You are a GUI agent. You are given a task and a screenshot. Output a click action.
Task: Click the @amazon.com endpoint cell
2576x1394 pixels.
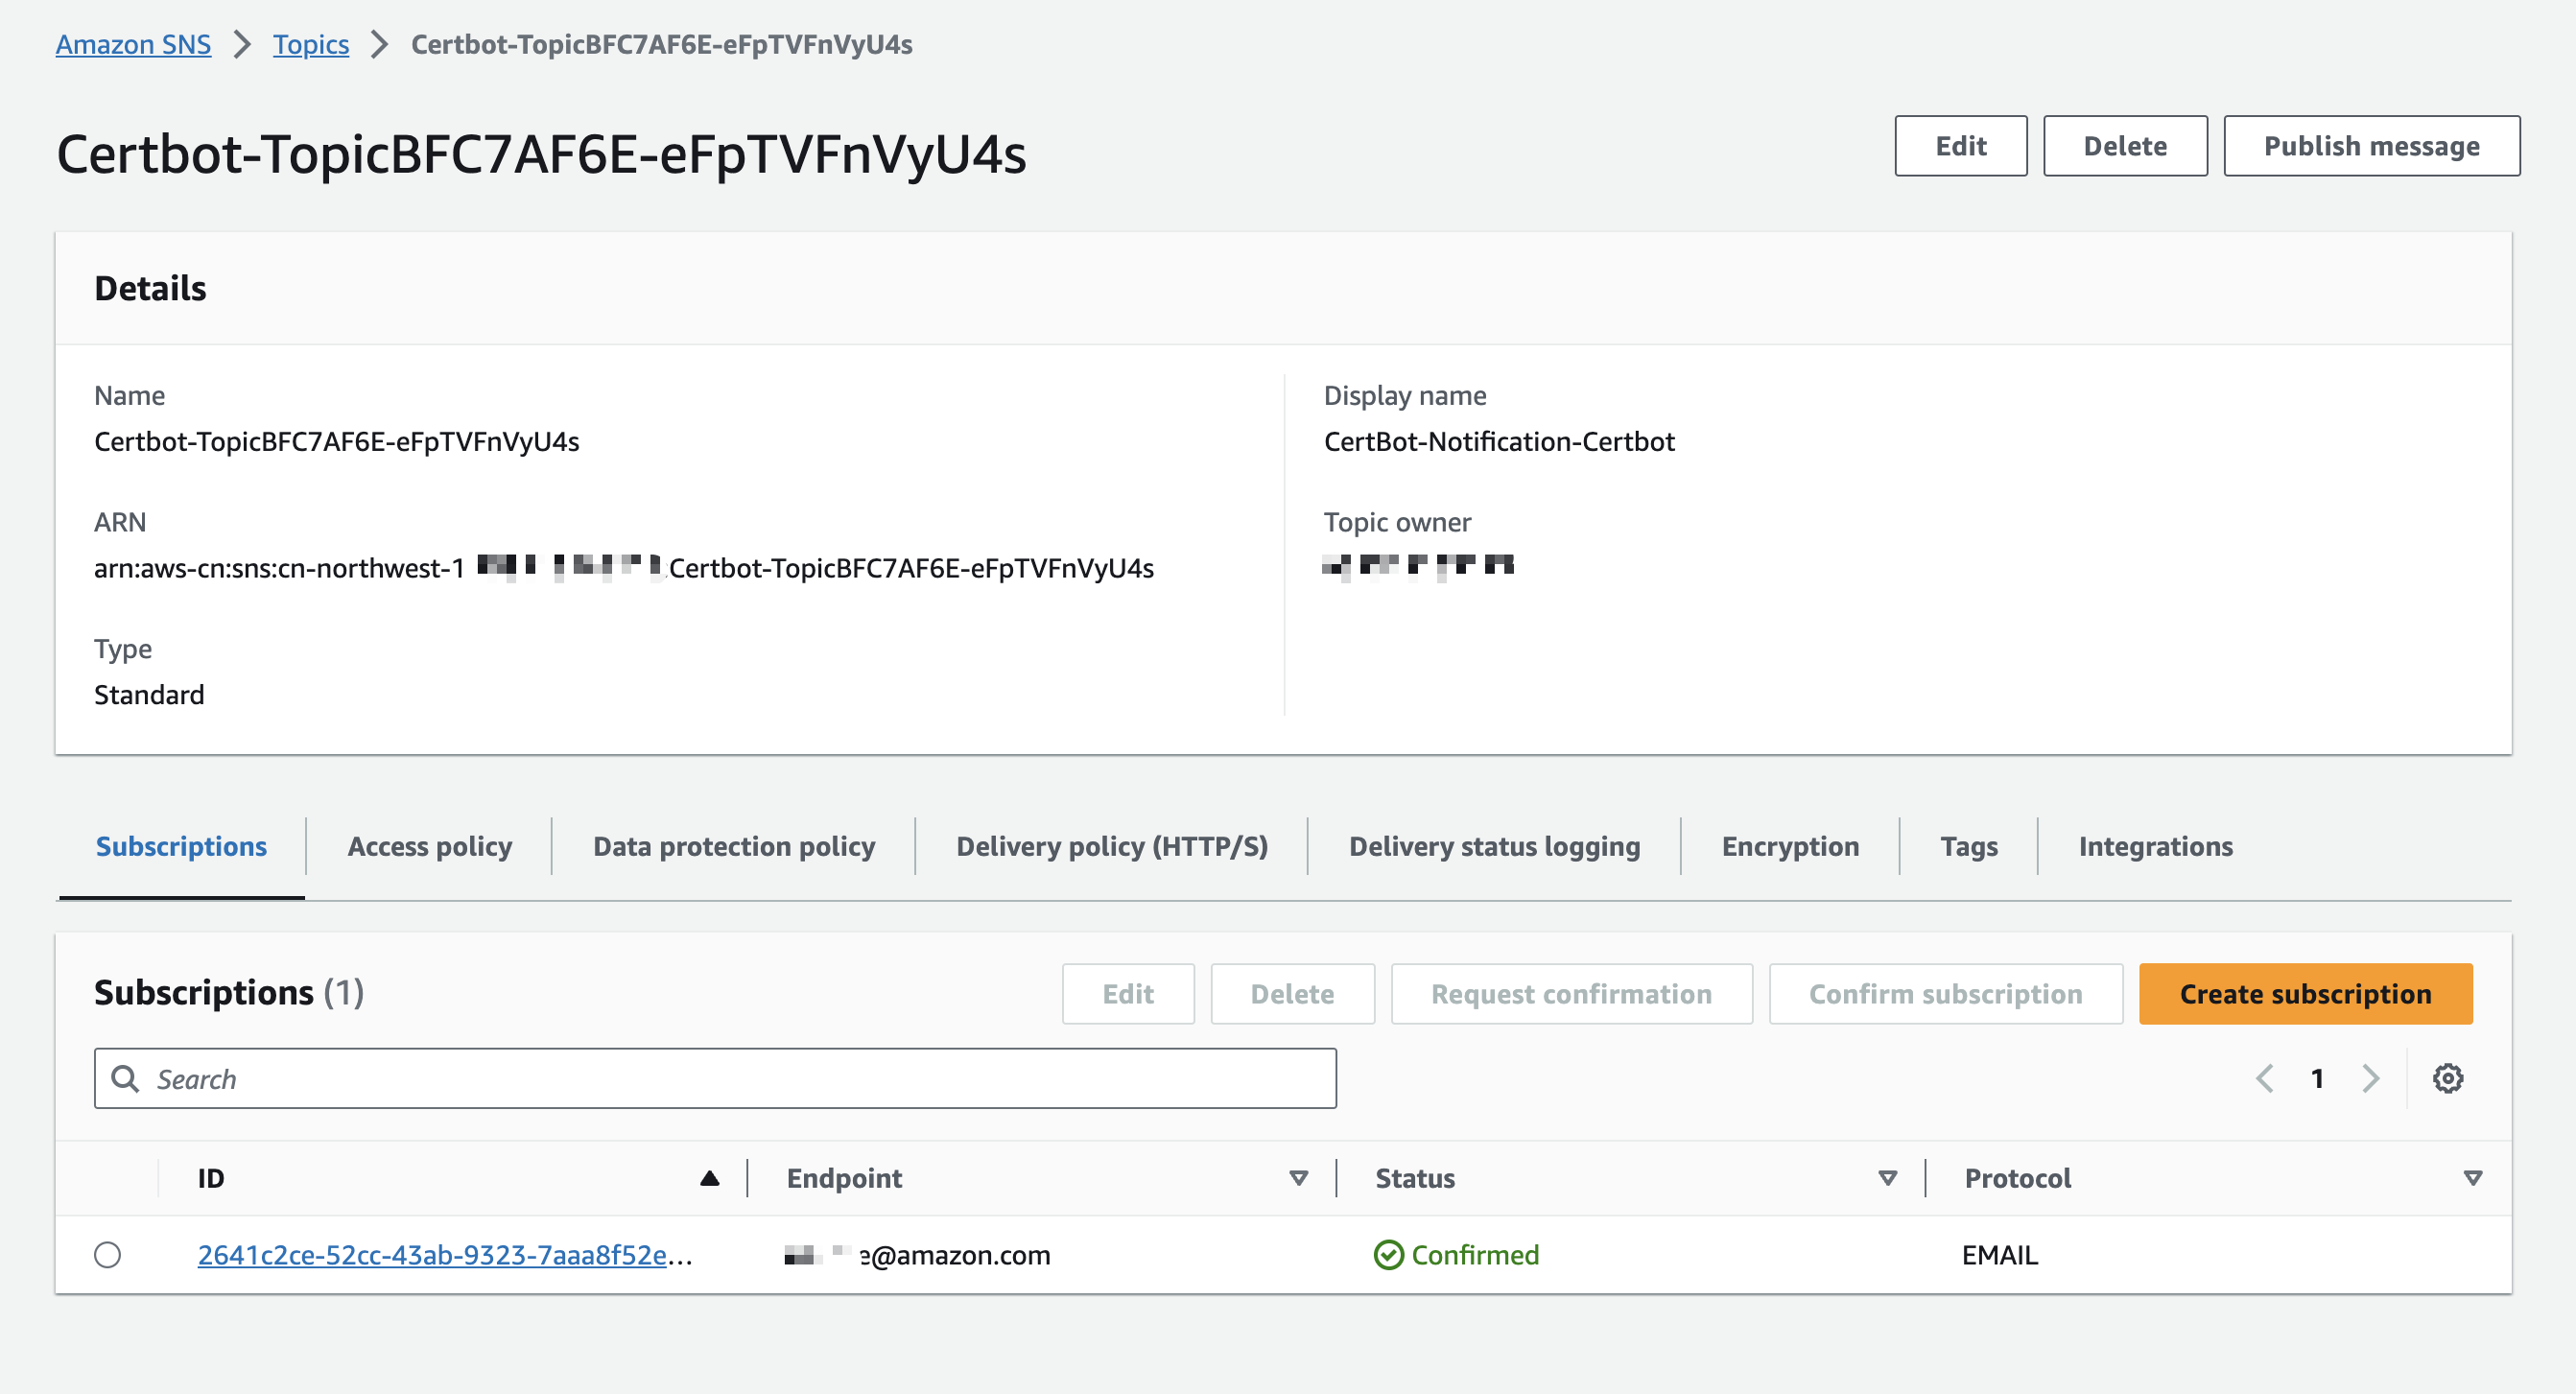[x=917, y=1254]
